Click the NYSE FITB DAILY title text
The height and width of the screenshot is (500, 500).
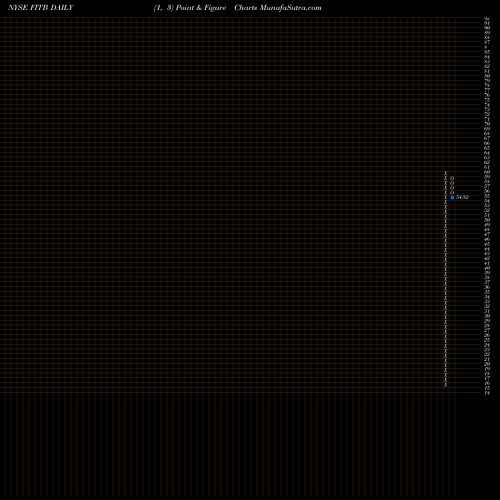[41, 8]
